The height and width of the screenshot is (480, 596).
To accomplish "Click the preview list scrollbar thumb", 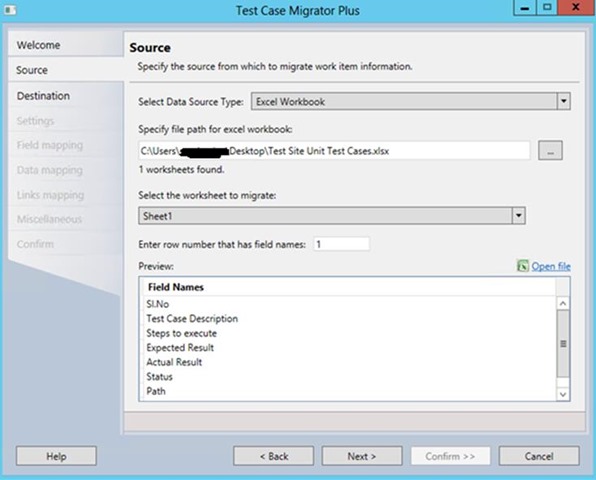I will click(563, 344).
